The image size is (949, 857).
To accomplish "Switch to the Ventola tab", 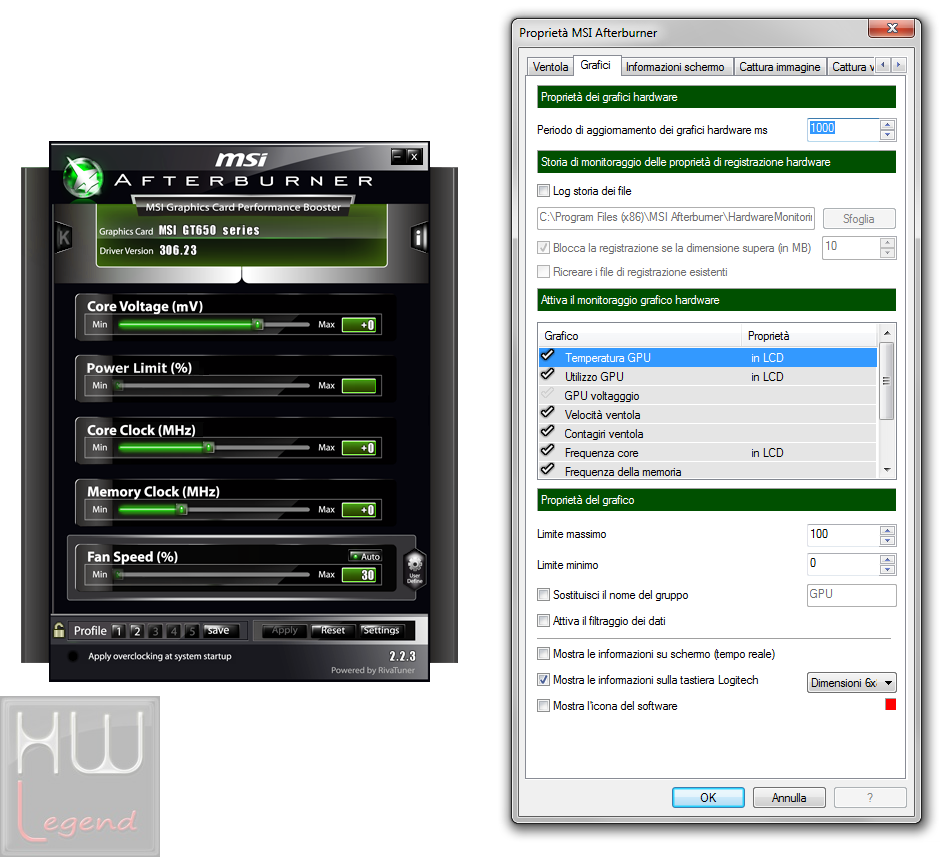I will pyautogui.click(x=550, y=67).
